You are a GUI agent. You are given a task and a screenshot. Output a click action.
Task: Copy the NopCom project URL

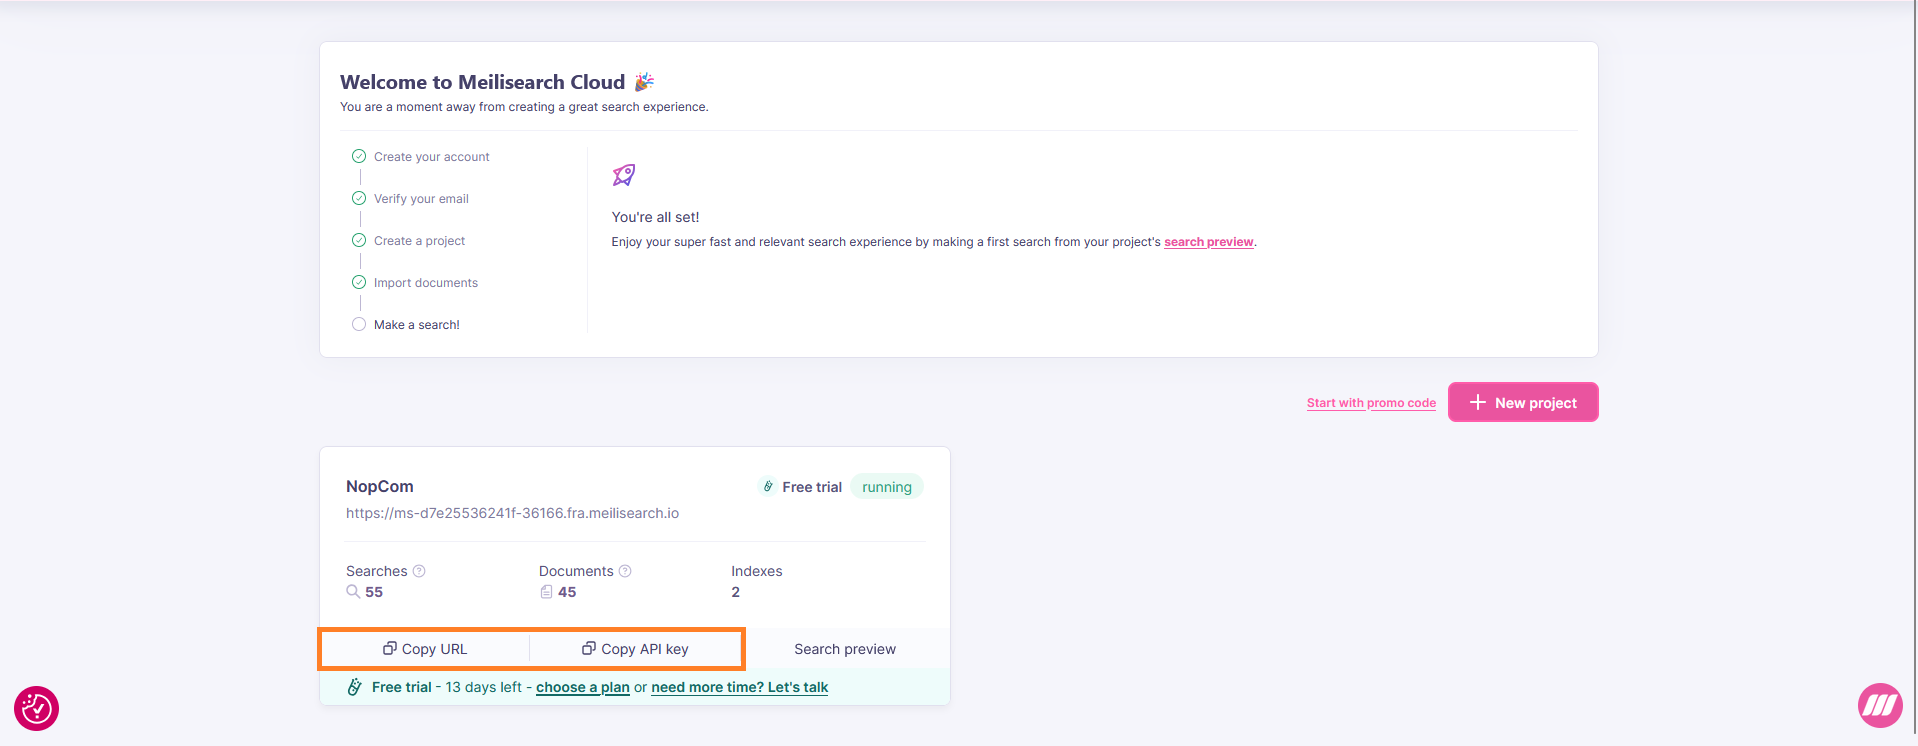(425, 649)
